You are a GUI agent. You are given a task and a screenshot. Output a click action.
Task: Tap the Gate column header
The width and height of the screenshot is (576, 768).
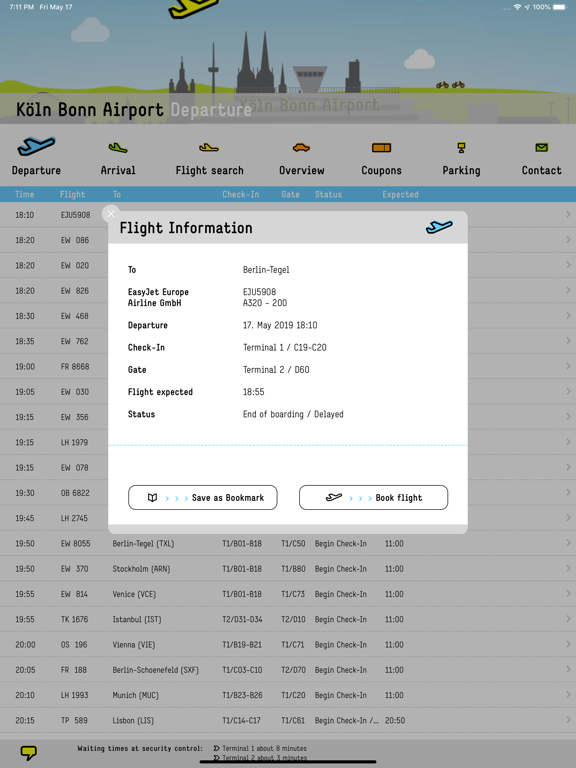(290, 194)
